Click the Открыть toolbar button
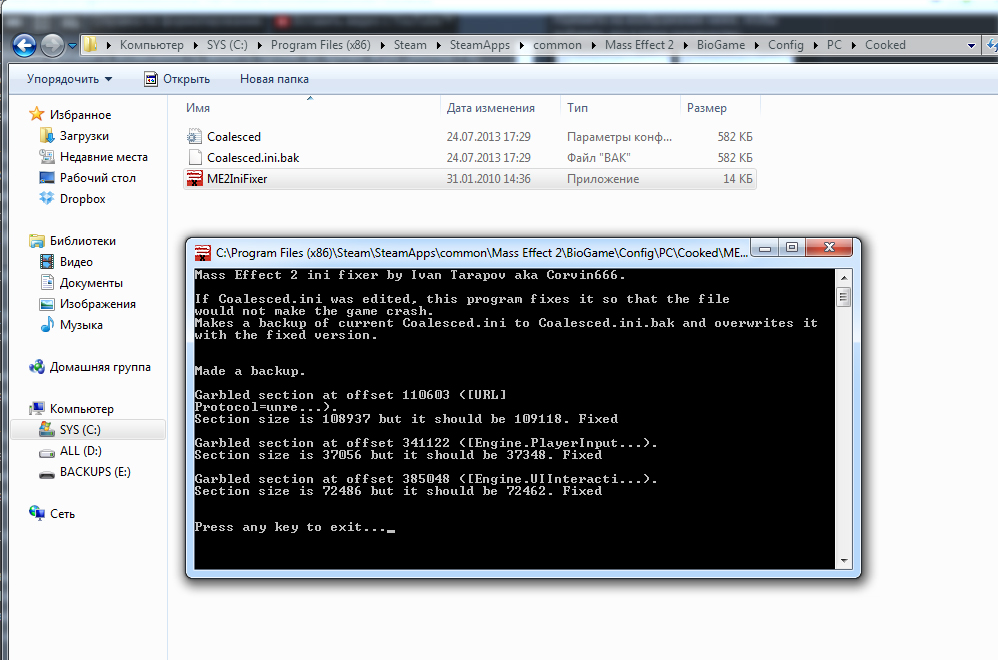This screenshot has width=998, height=660. coord(177,79)
